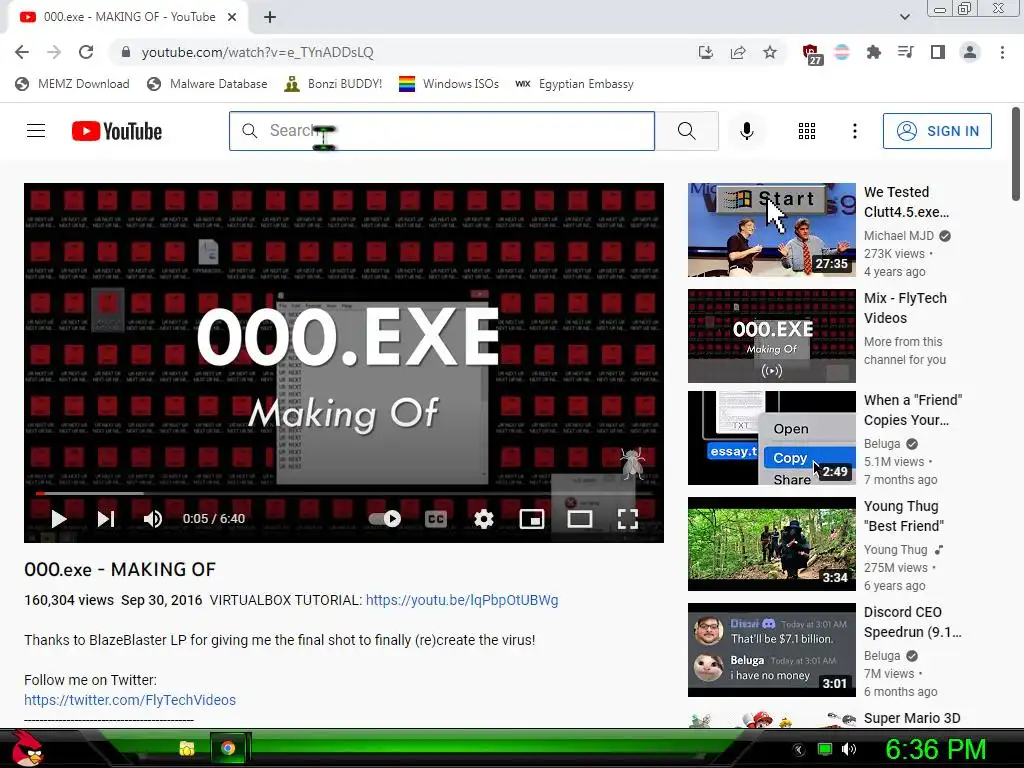Click the browser forward arrow
This screenshot has height=768, width=1024.
(x=54, y=52)
